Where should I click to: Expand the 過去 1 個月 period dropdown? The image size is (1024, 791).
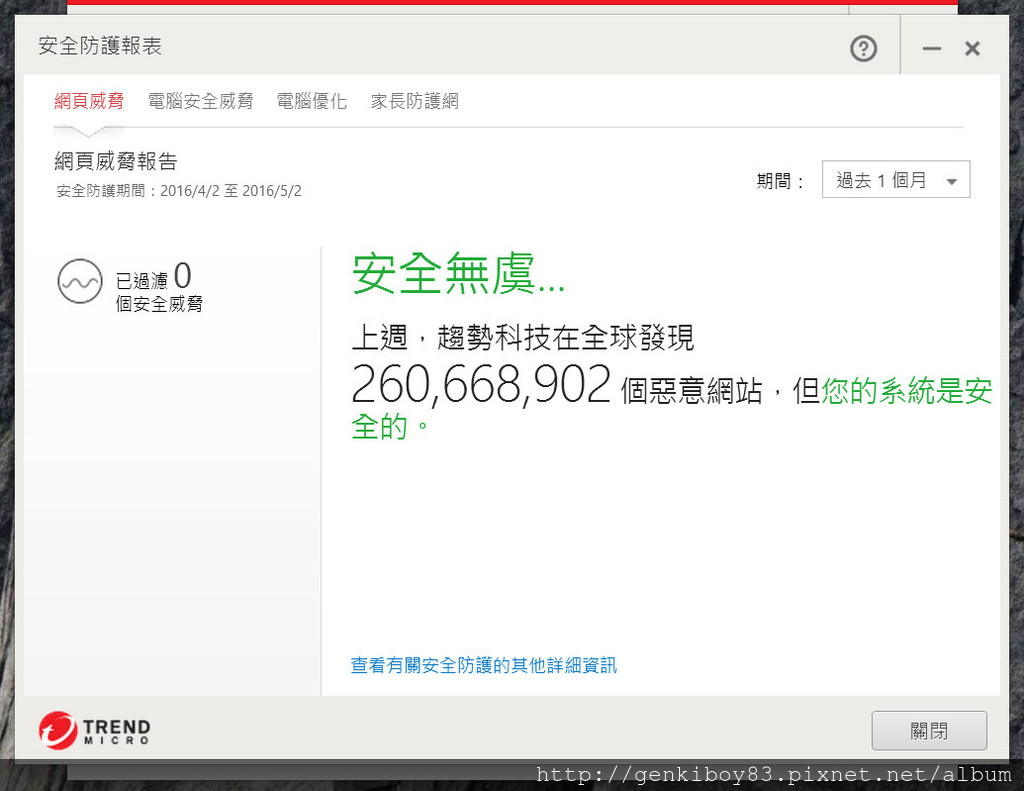895,180
